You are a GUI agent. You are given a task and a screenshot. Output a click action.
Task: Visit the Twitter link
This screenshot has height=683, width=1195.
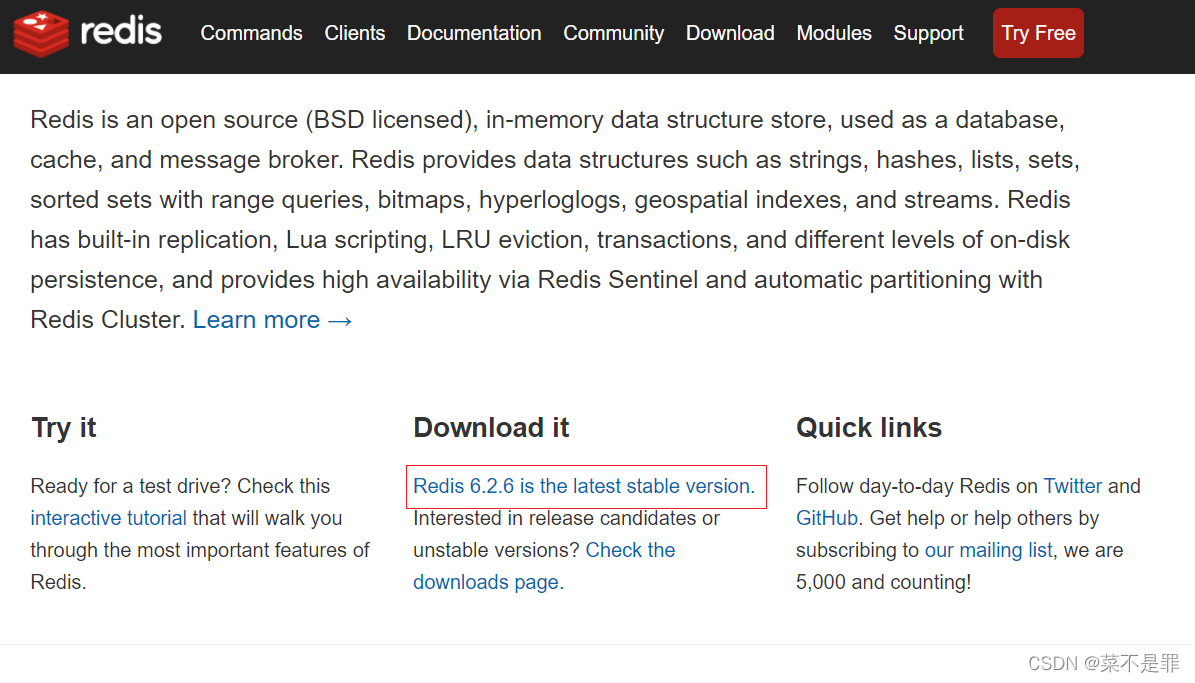(x=1072, y=486)
